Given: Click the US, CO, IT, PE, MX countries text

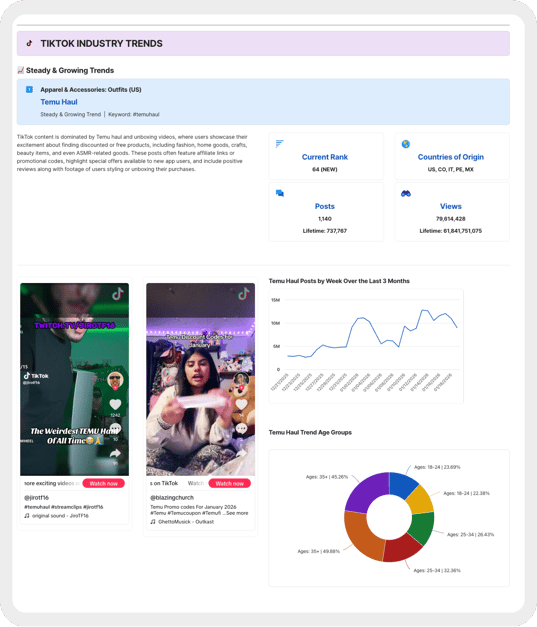Looking at the screenshot, I should [451, 169].
